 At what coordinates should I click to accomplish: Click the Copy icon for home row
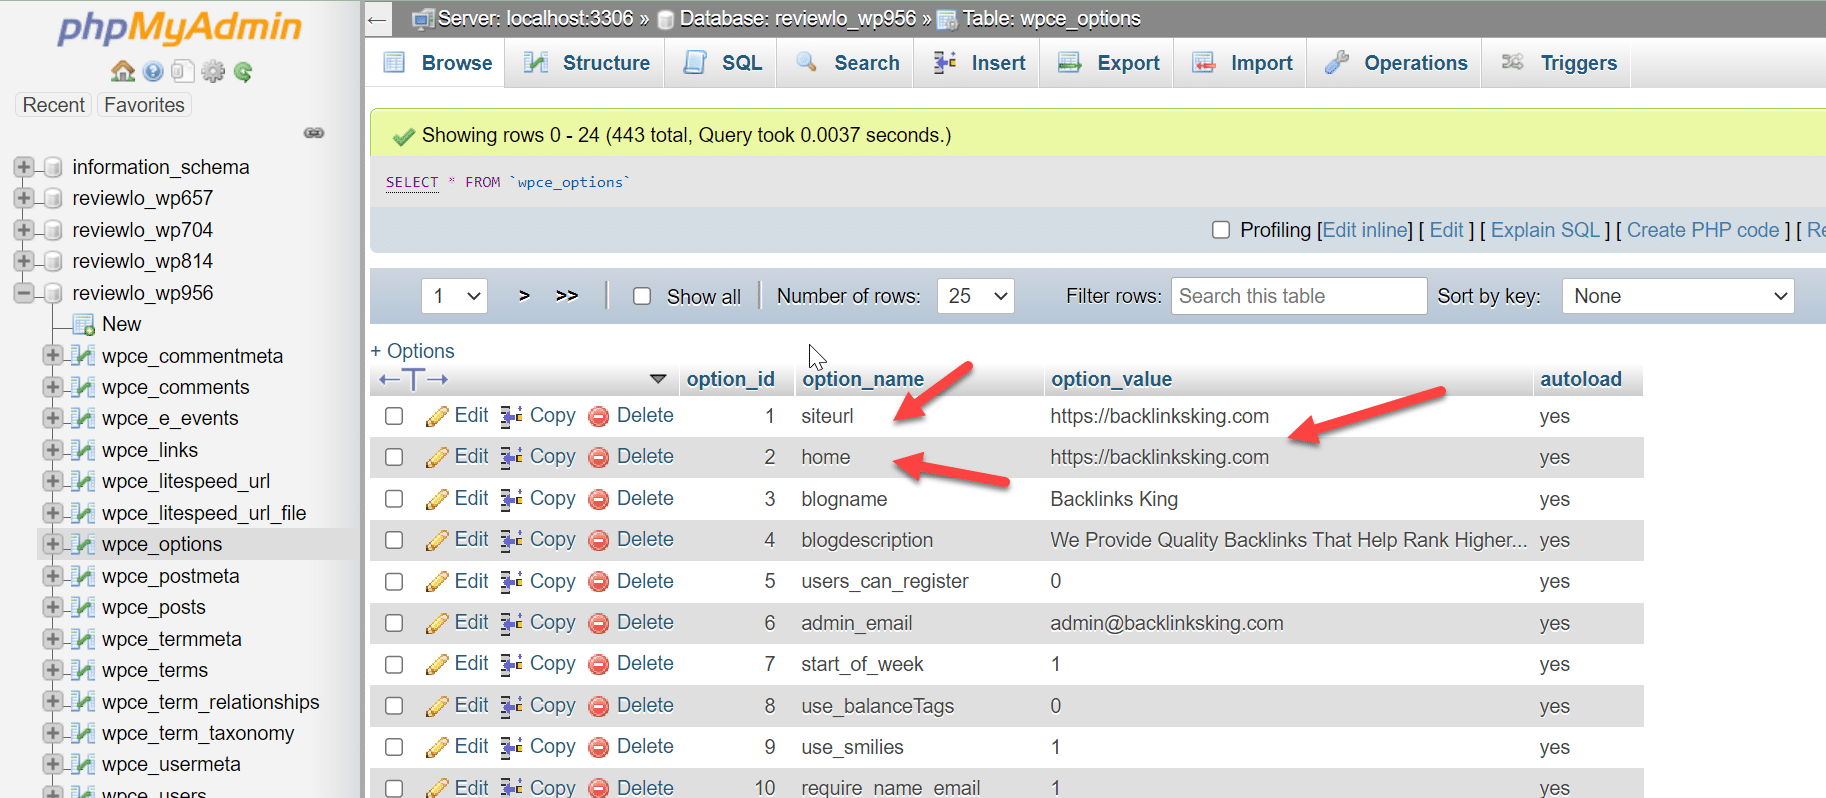coord(511,457)
